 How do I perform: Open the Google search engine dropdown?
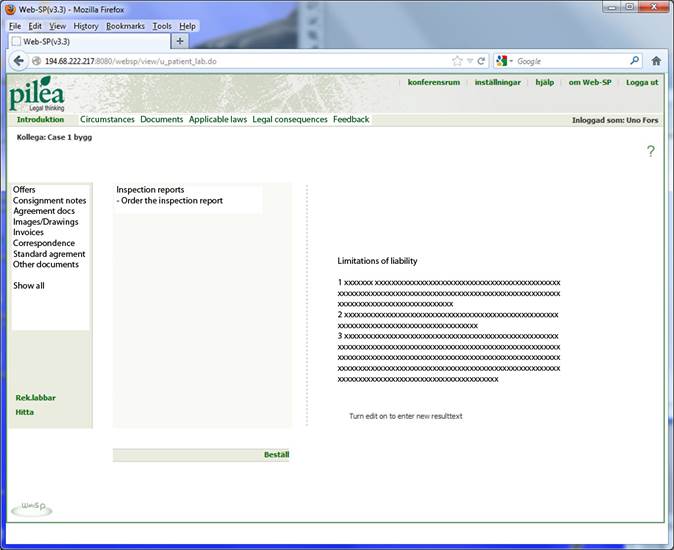click(x=505, y=61)
